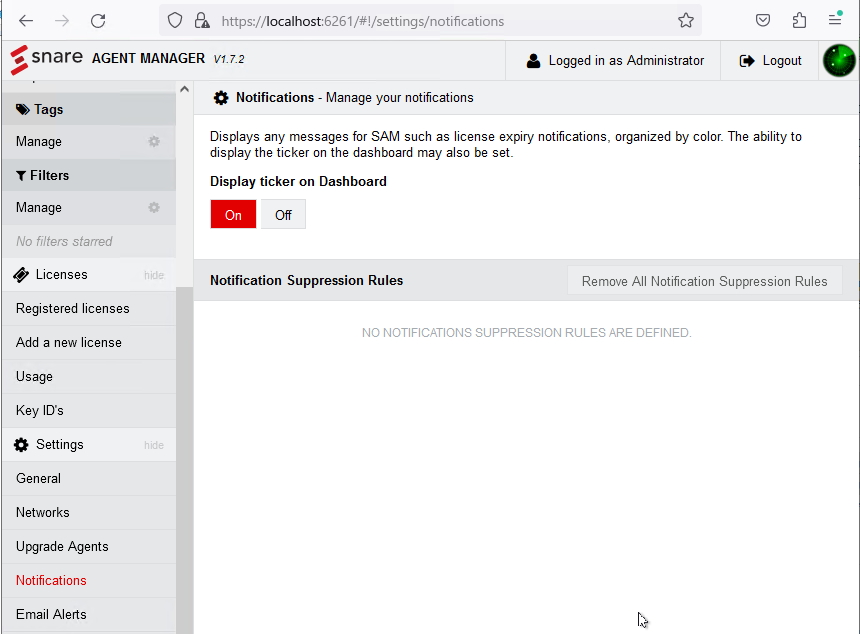Click the 'Display ticker on Dashboard' label
Viewport: 860px width, 634px height.
298,182
